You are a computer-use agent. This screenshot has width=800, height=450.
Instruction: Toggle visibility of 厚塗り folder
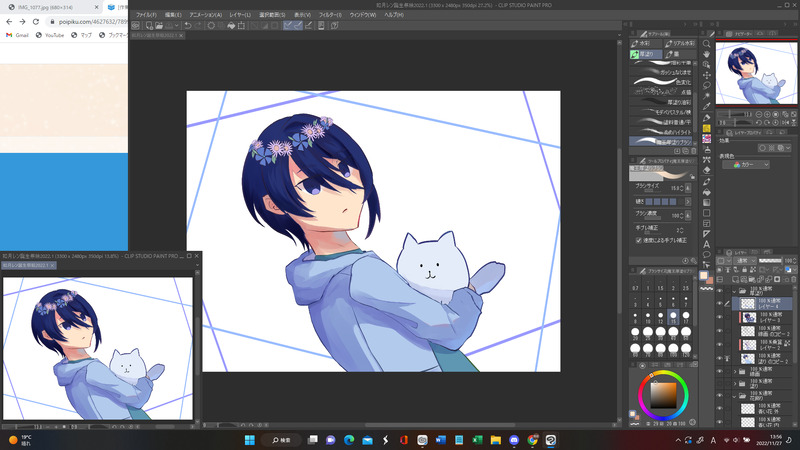coord(719,291)
